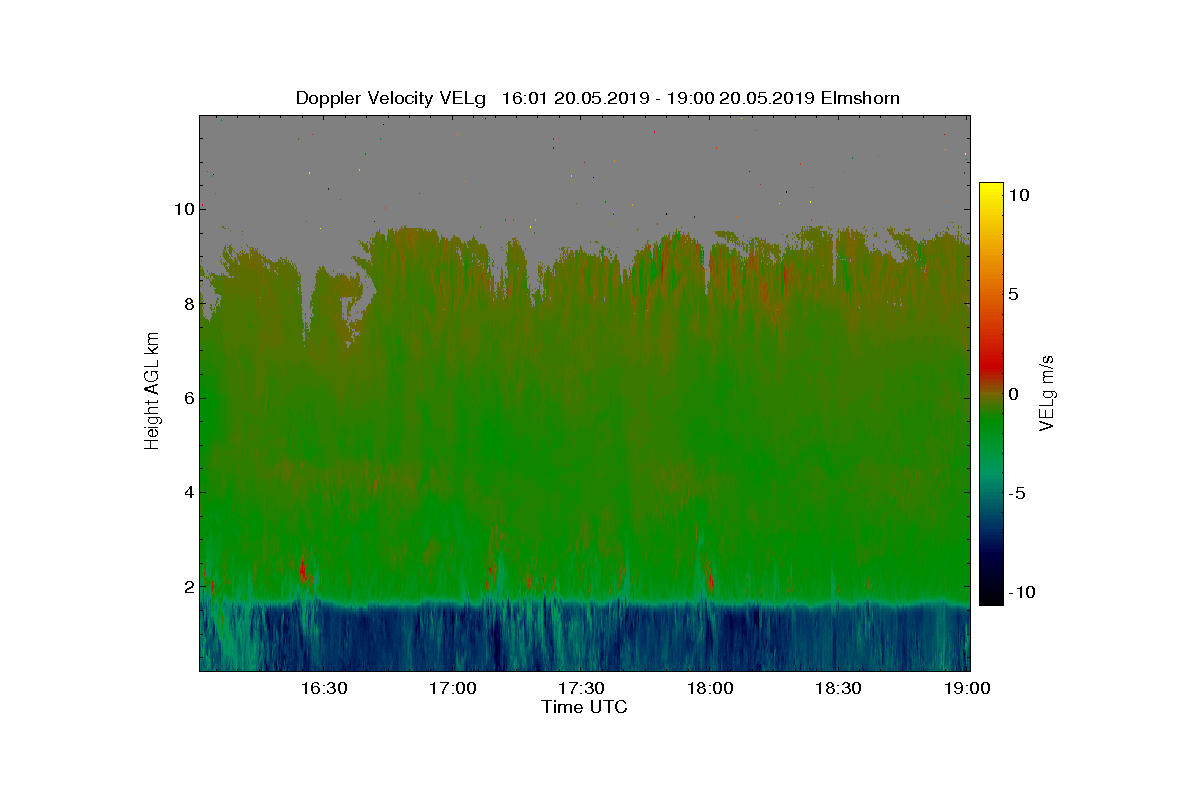
Task: Click the '18:30' time tick label
Action: [839, 688]
